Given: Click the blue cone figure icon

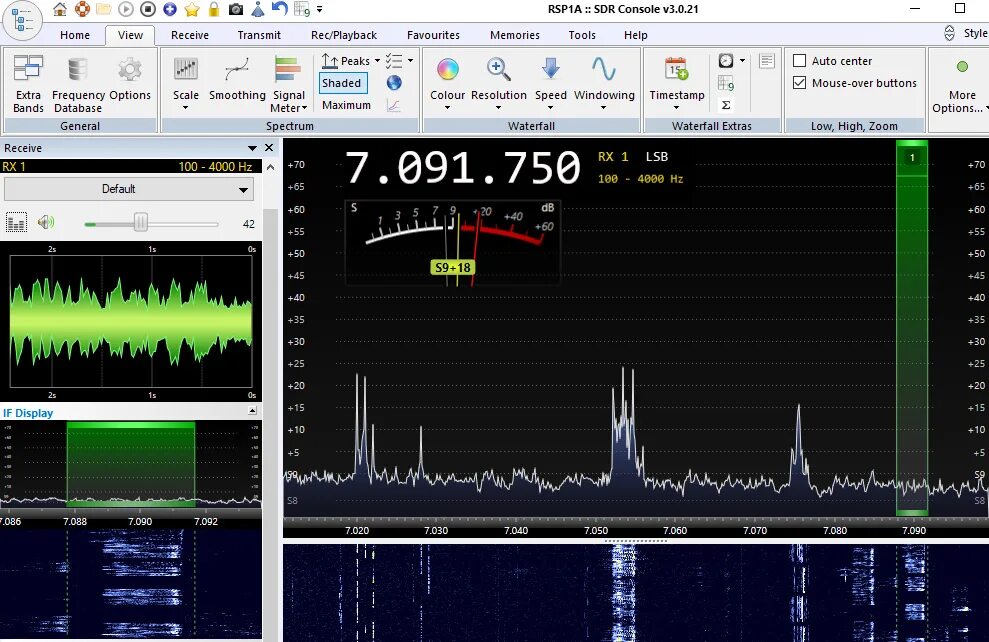Looking at the screenshot, I should (258, 9).
